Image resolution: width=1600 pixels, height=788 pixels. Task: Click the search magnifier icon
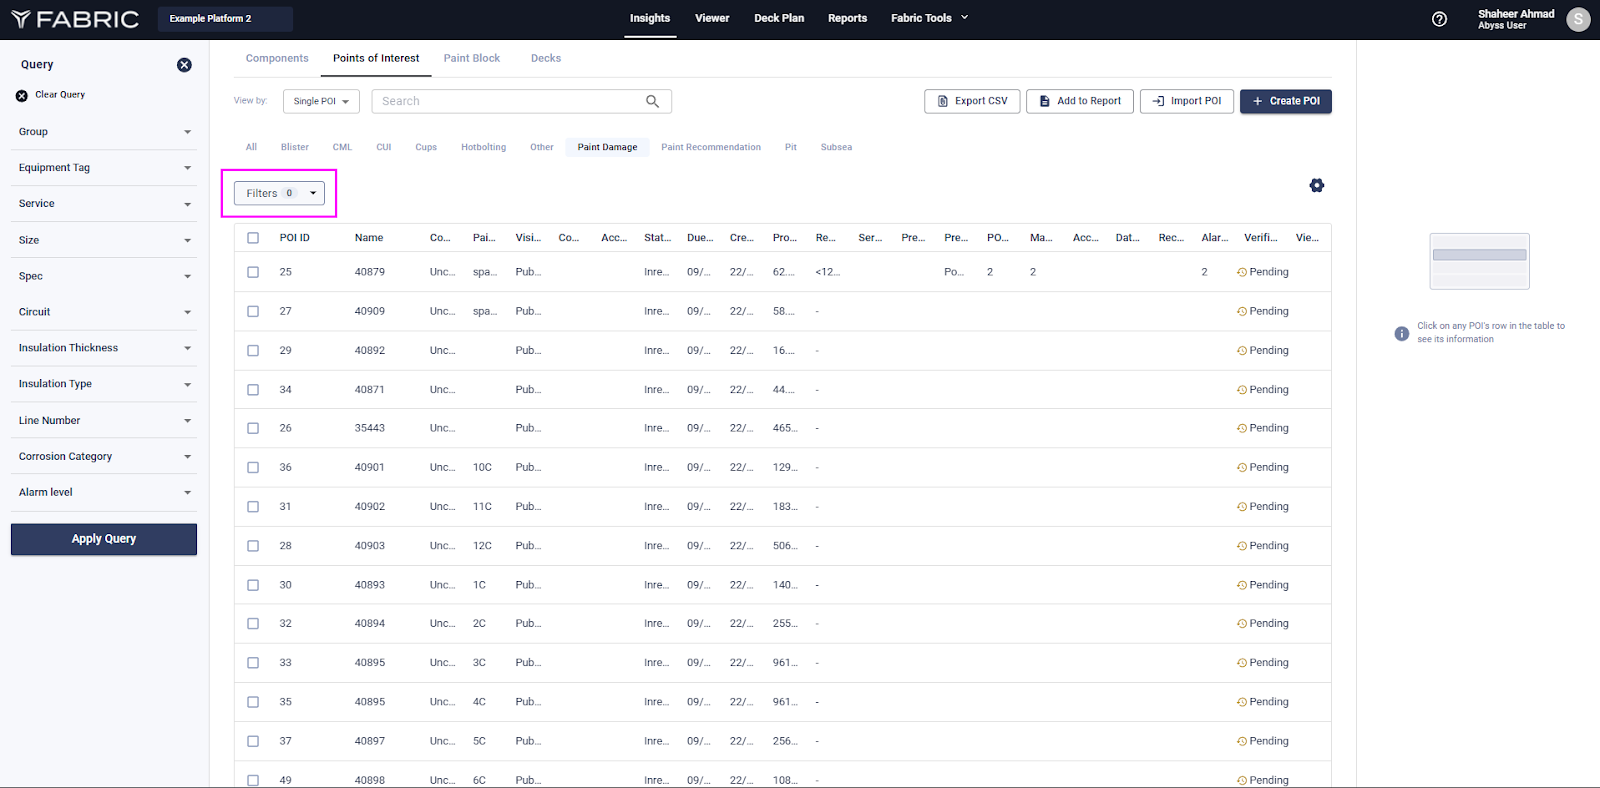click(x=652, y=101)
